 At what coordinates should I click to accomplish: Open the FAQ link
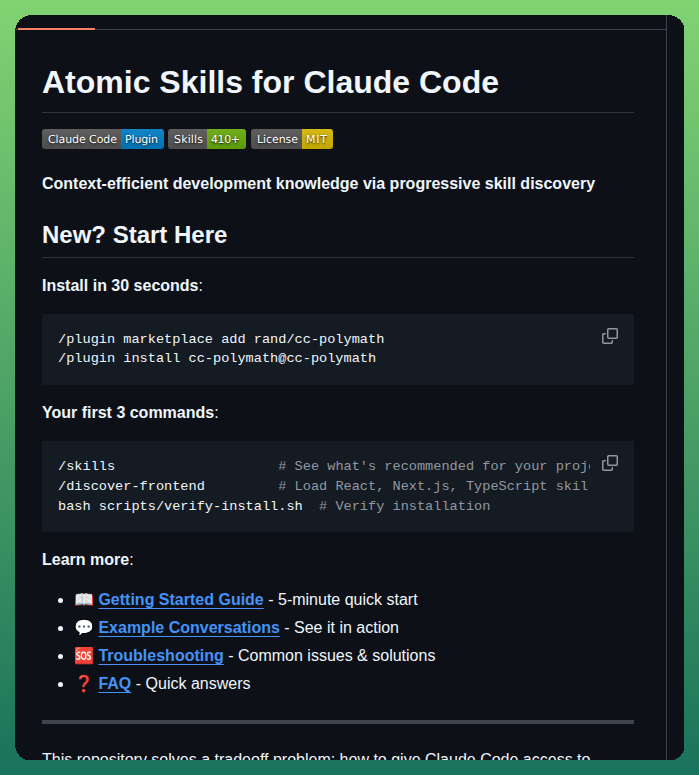click(x=115, y=684)
